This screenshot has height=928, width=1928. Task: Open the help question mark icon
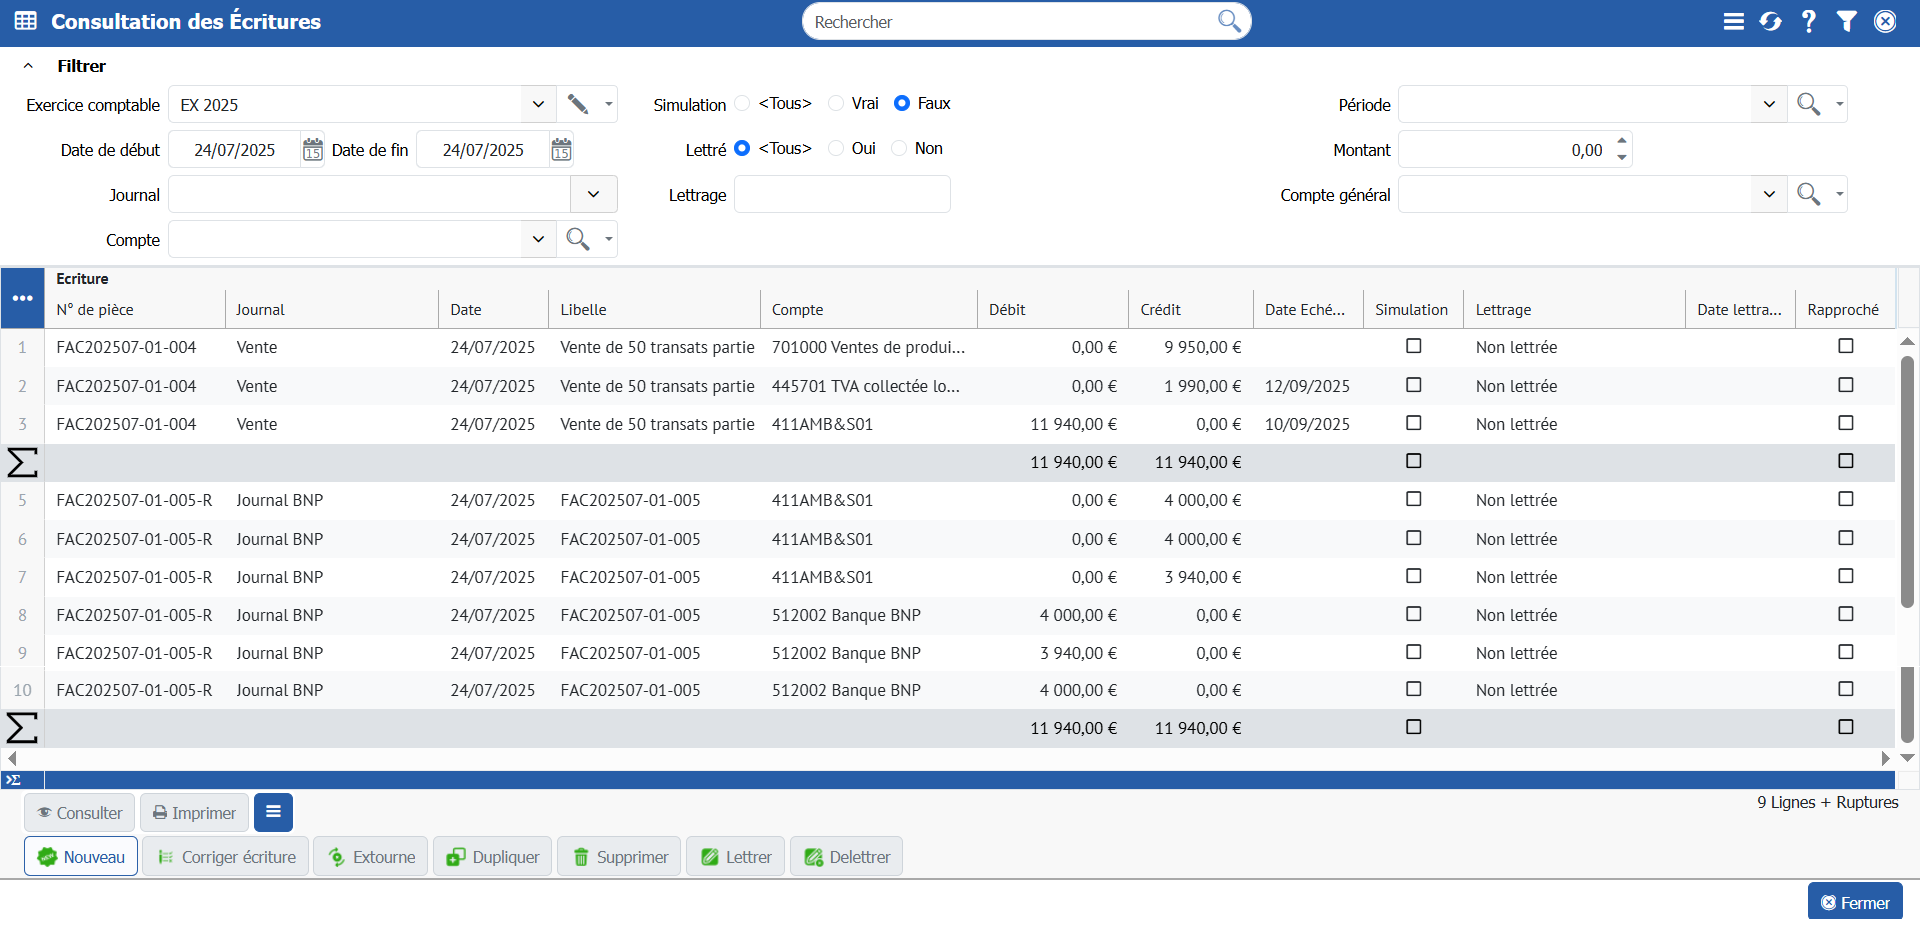pos(1808,21)
